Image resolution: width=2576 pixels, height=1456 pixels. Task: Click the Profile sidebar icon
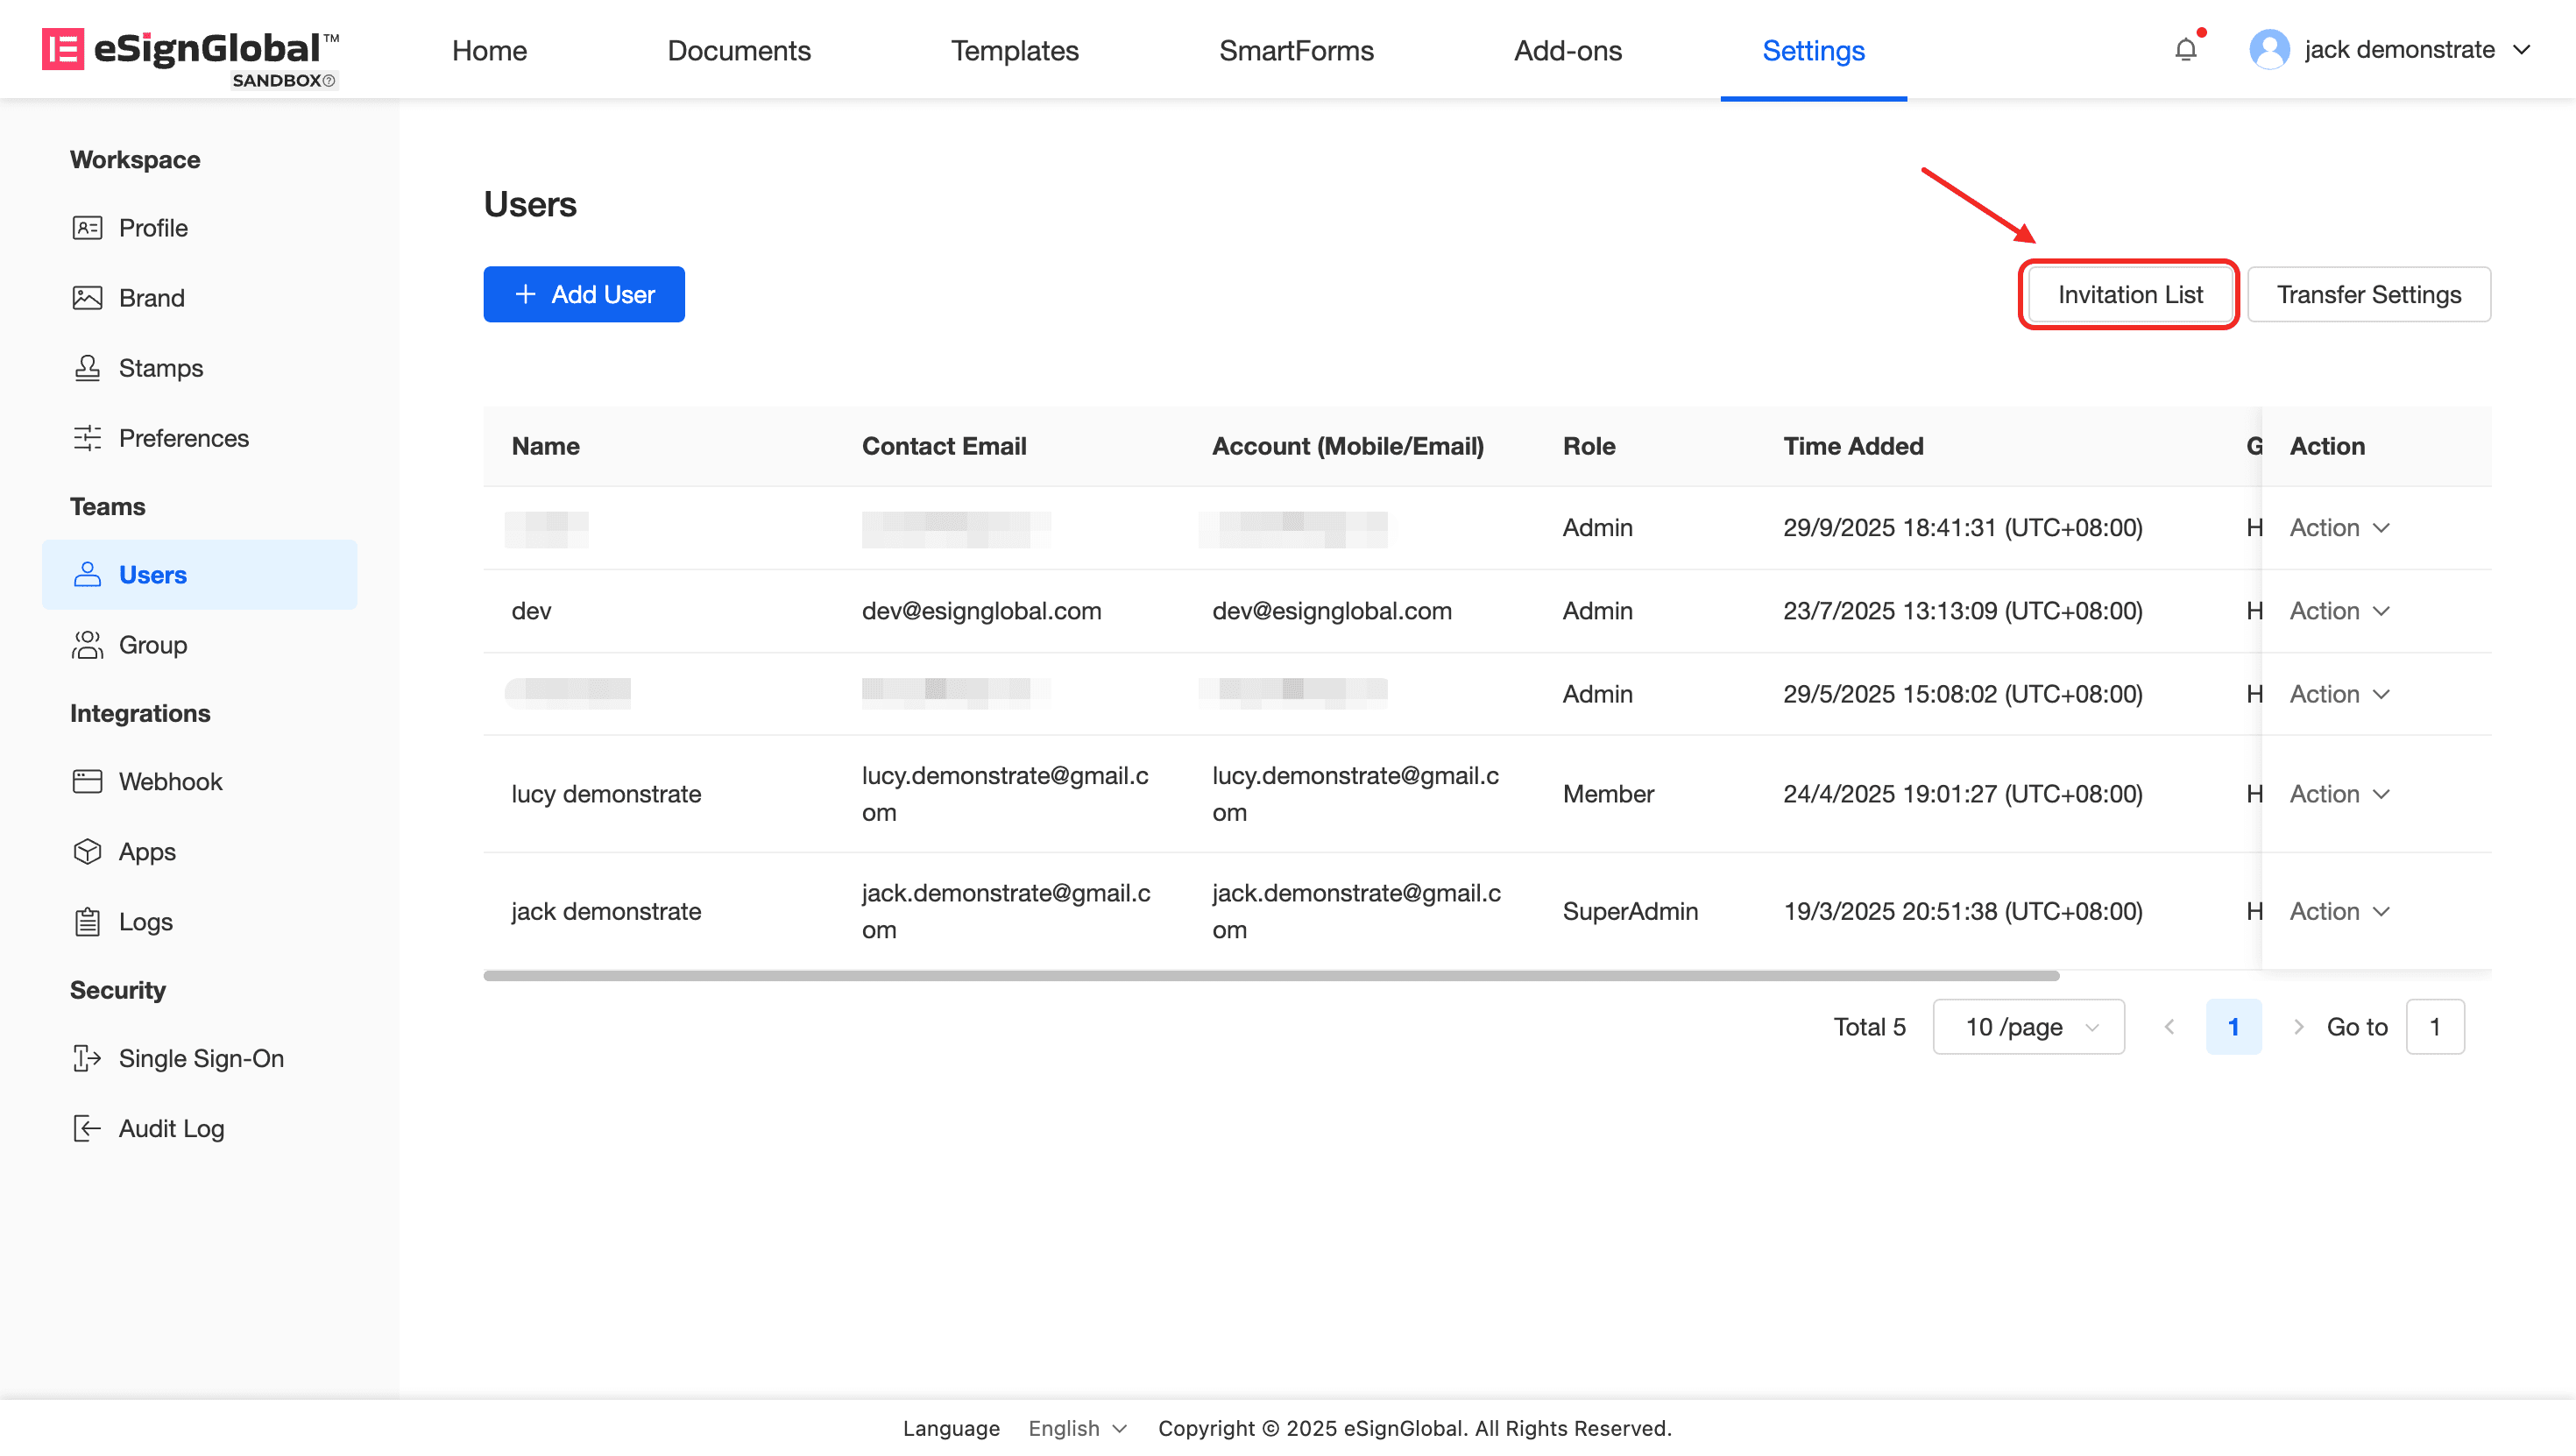[x=87, y=228]
